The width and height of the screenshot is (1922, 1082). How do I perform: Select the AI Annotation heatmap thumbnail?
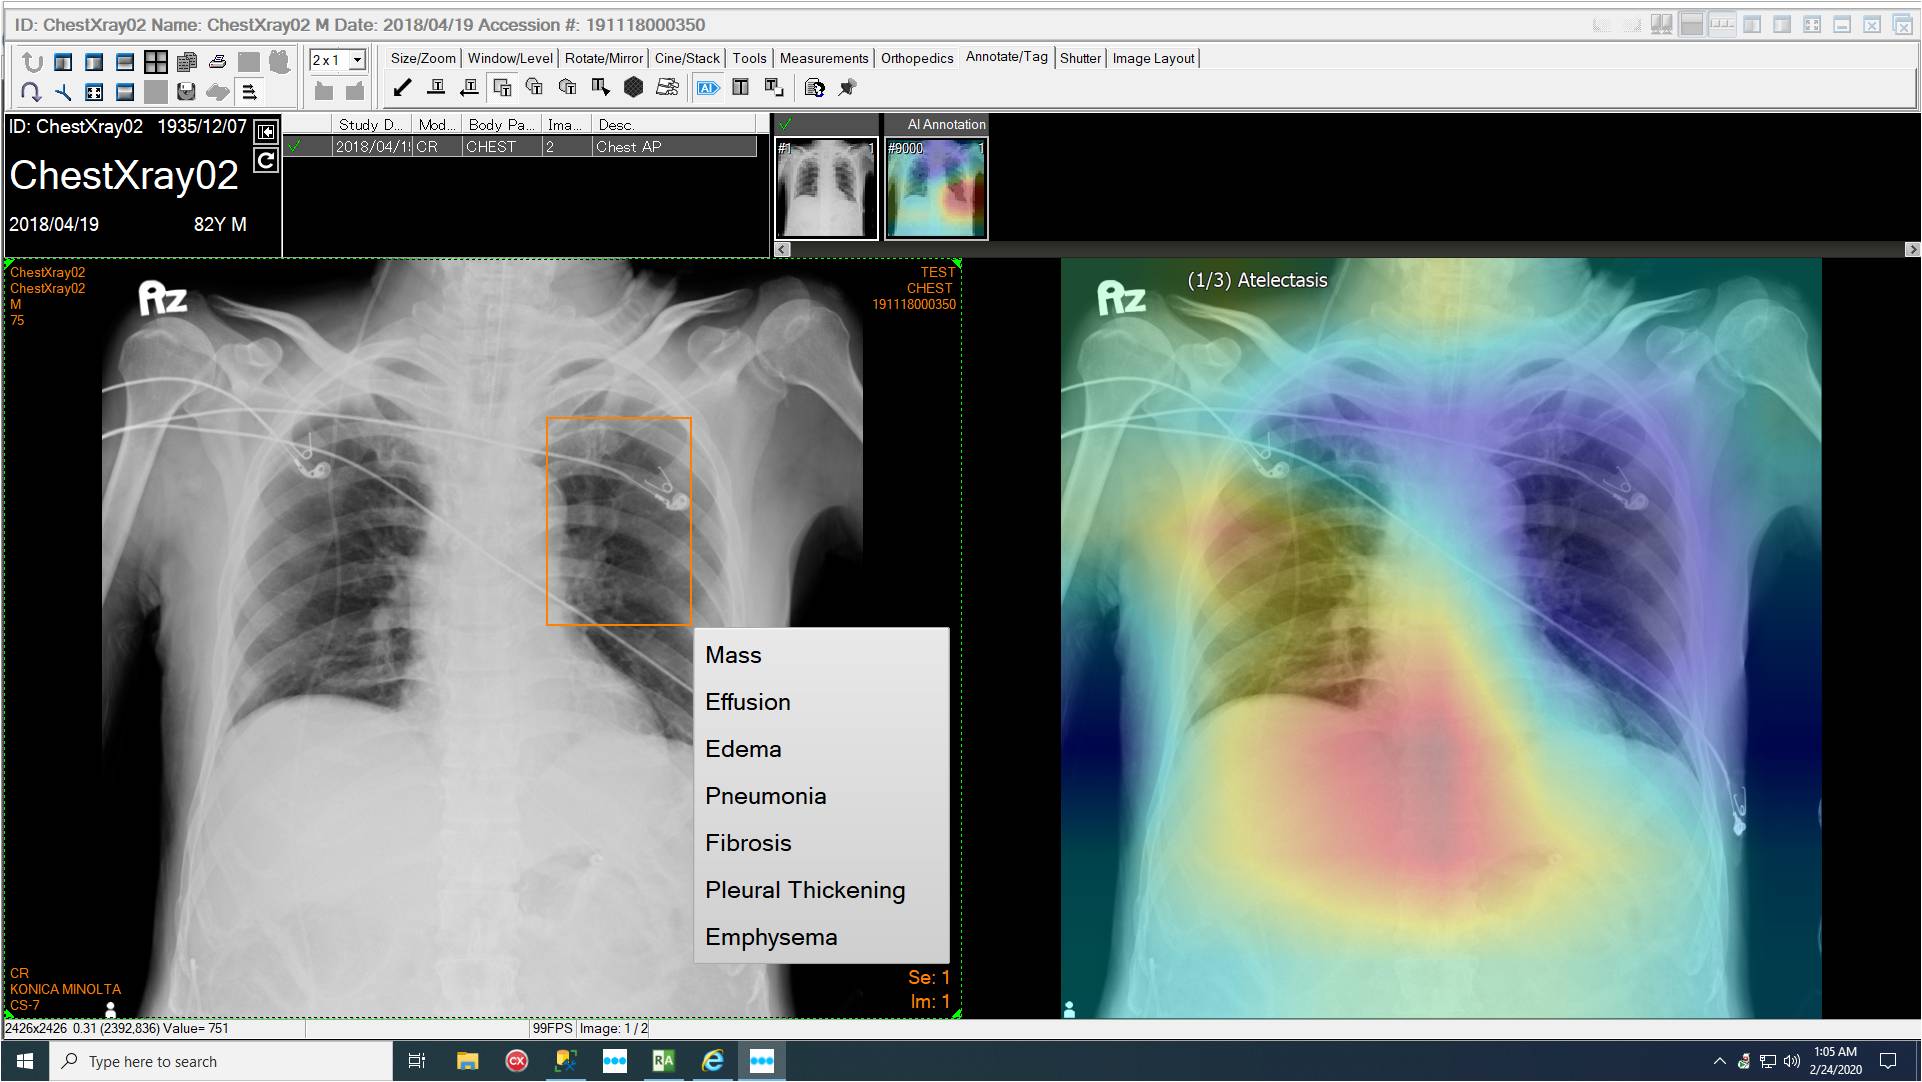click(x=936, y=188)
